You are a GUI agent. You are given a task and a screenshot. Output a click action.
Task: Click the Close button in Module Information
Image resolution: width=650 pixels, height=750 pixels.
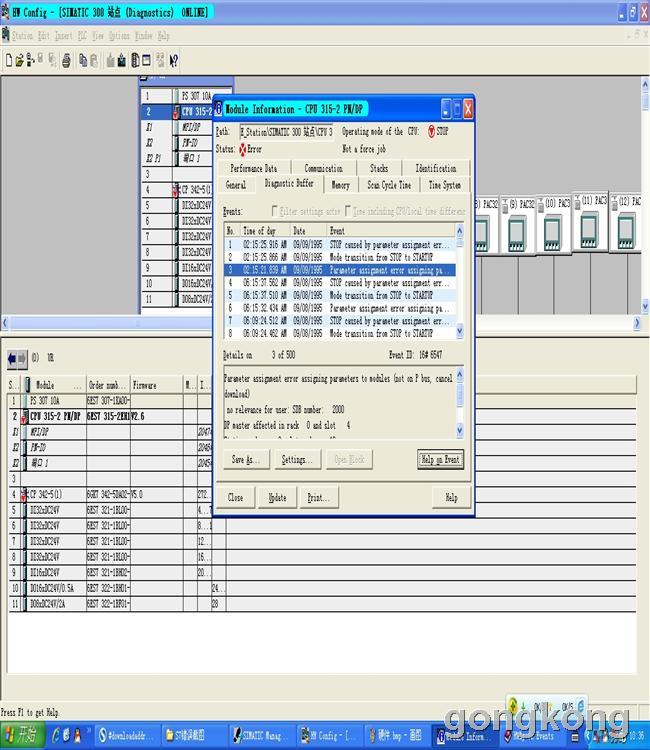coord(235,497)
